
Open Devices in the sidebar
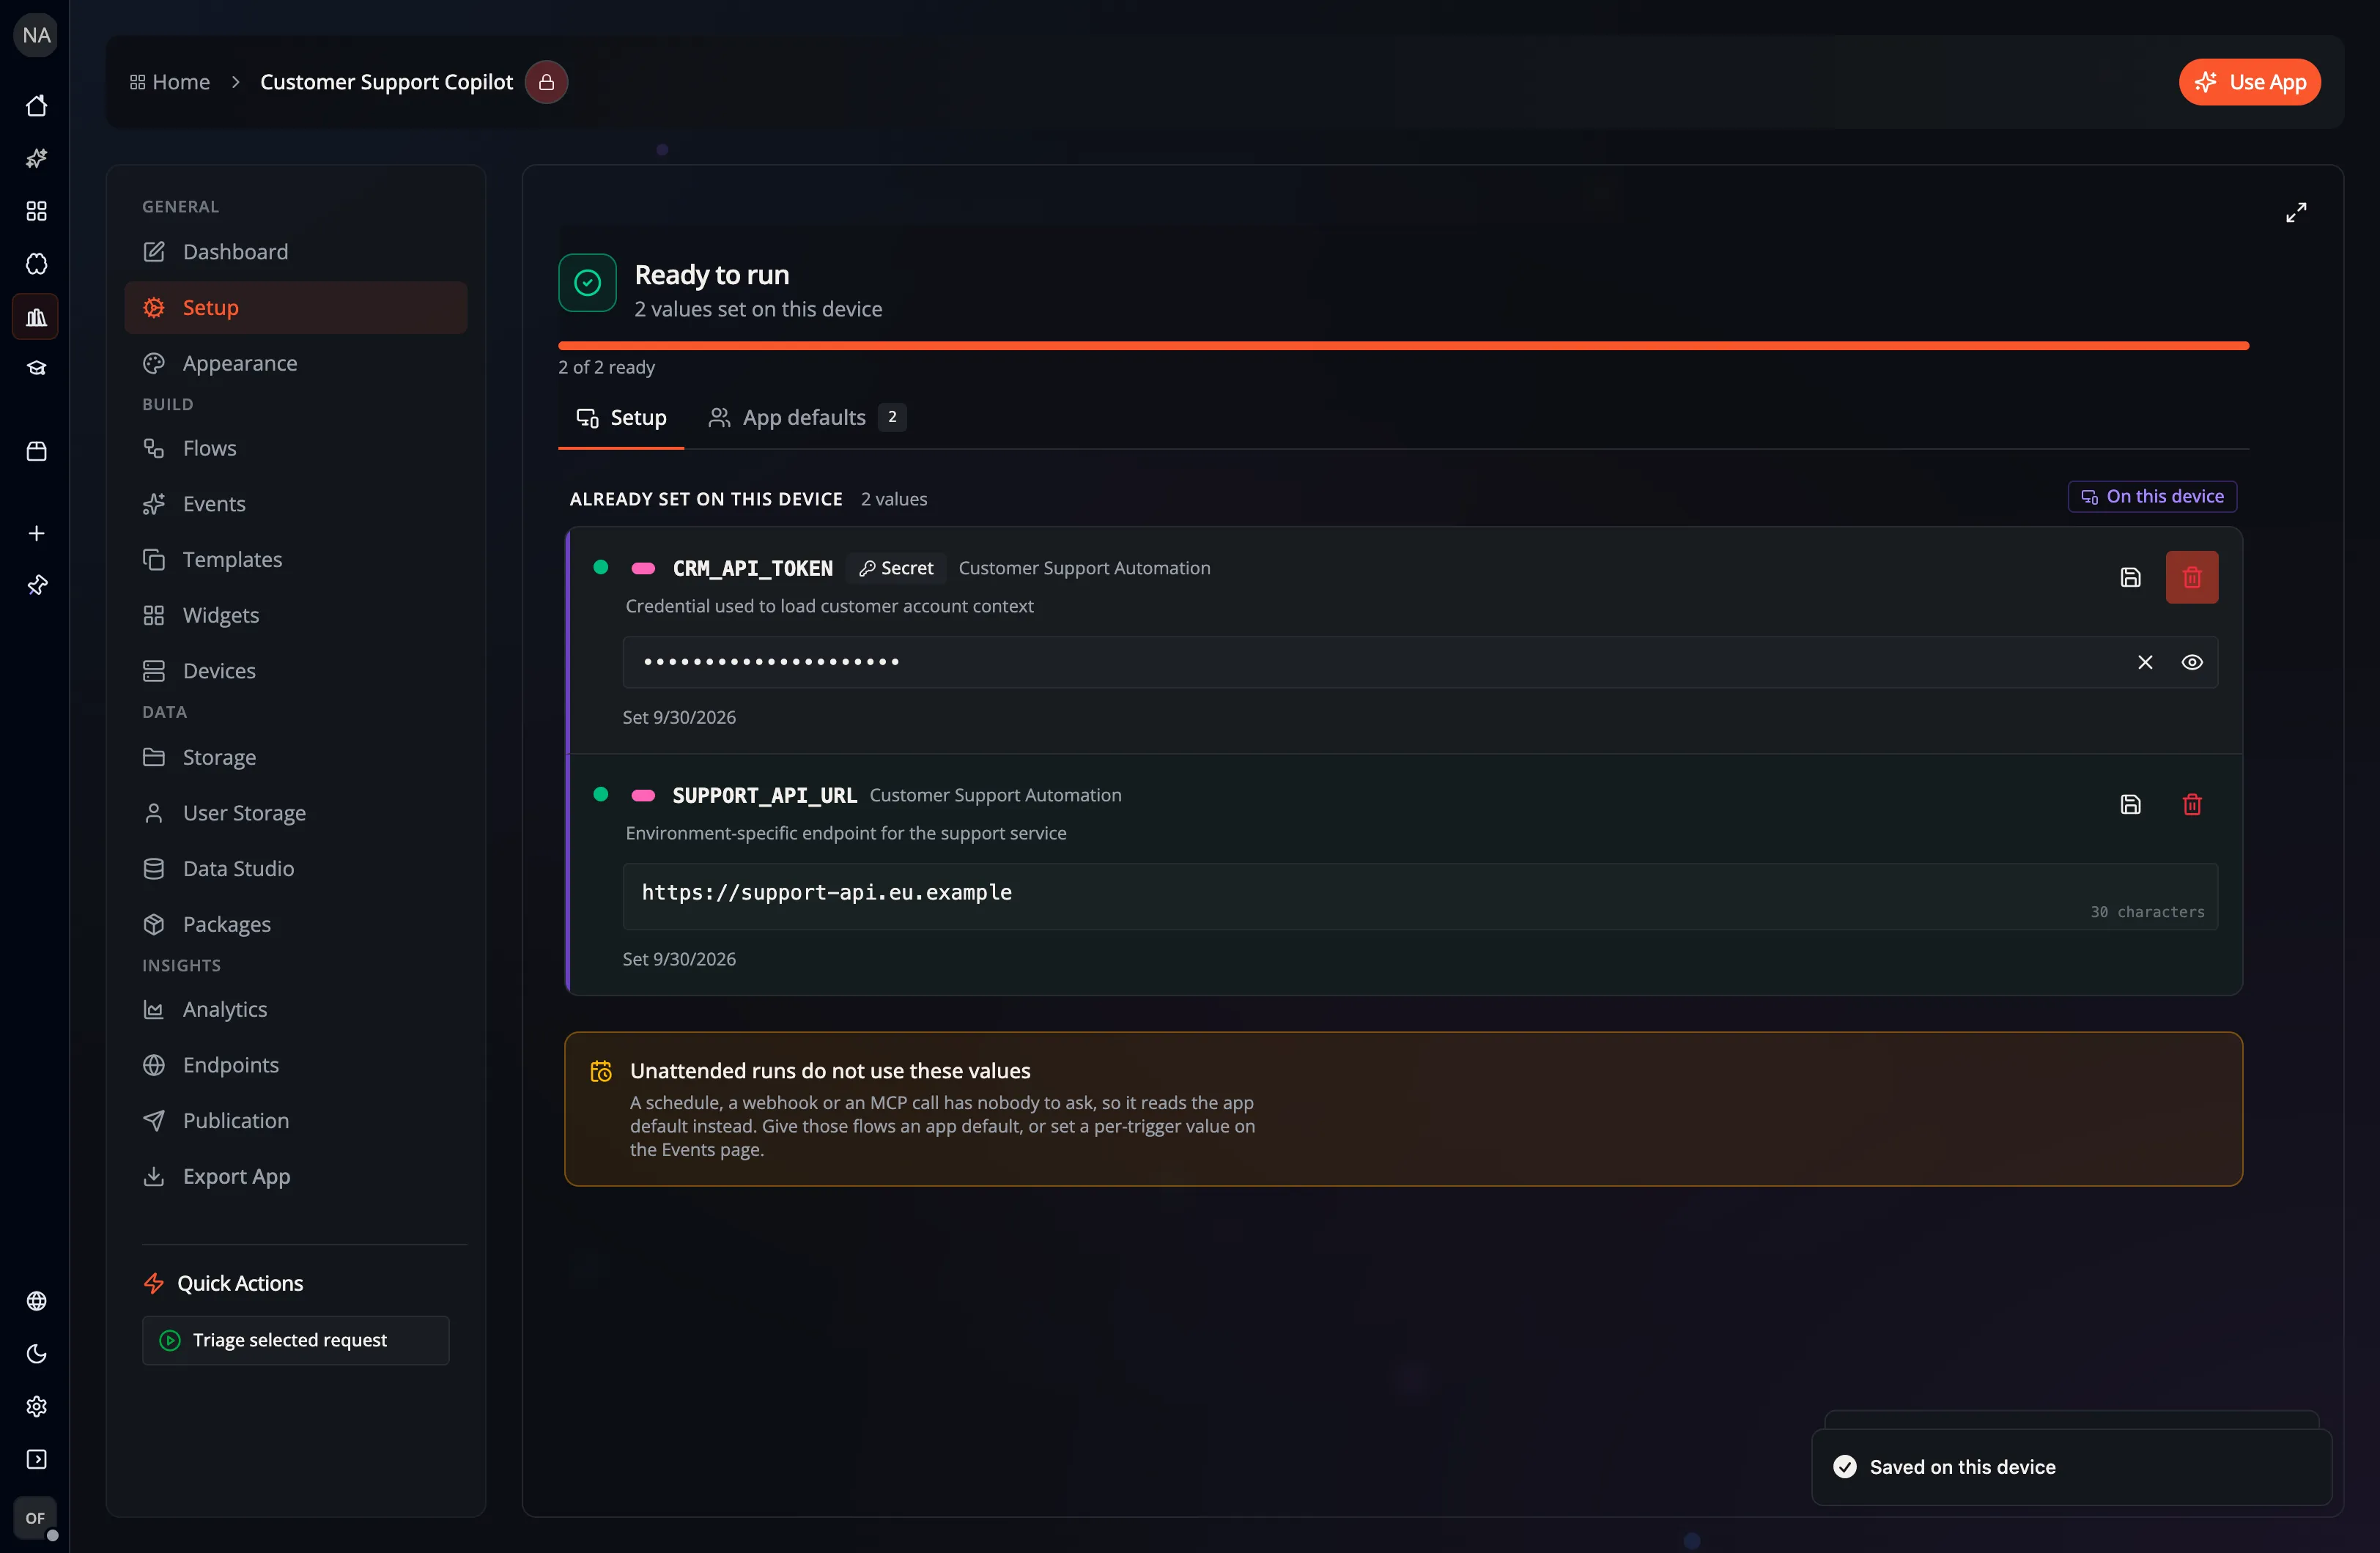tap(295, 671)
